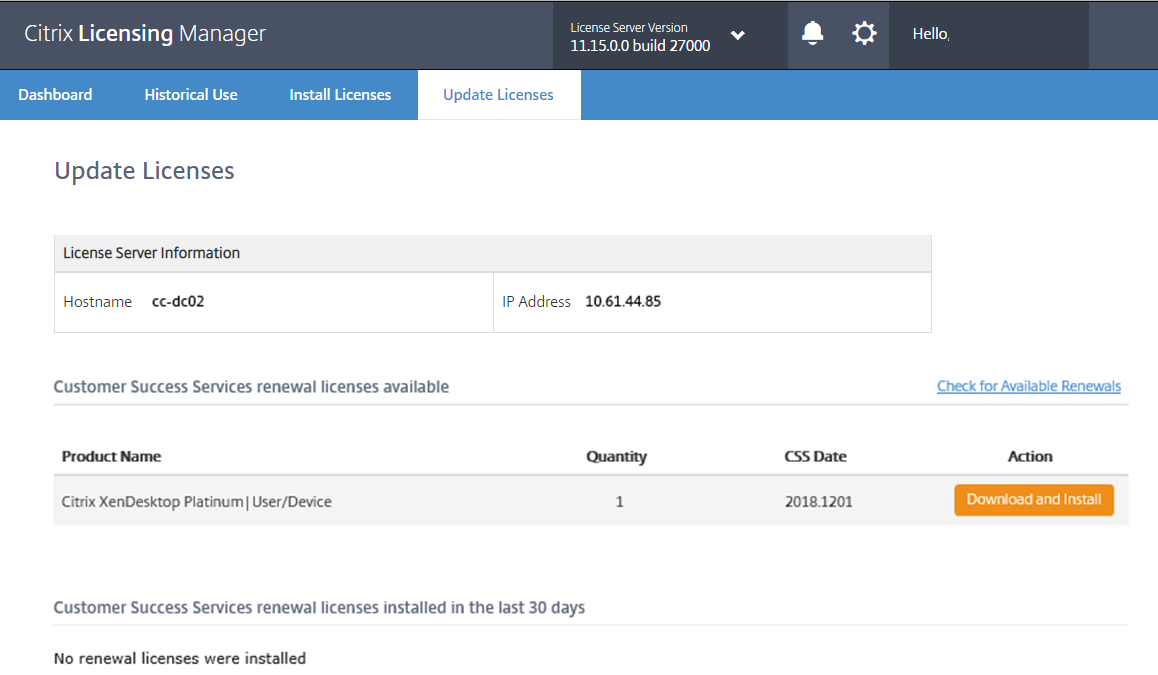
Task: Click the Action column header
Action: [1030, 456]
